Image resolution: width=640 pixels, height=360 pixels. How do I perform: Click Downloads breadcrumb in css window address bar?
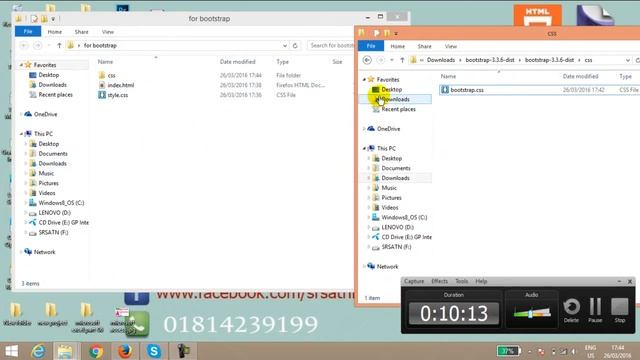[441, 60]
